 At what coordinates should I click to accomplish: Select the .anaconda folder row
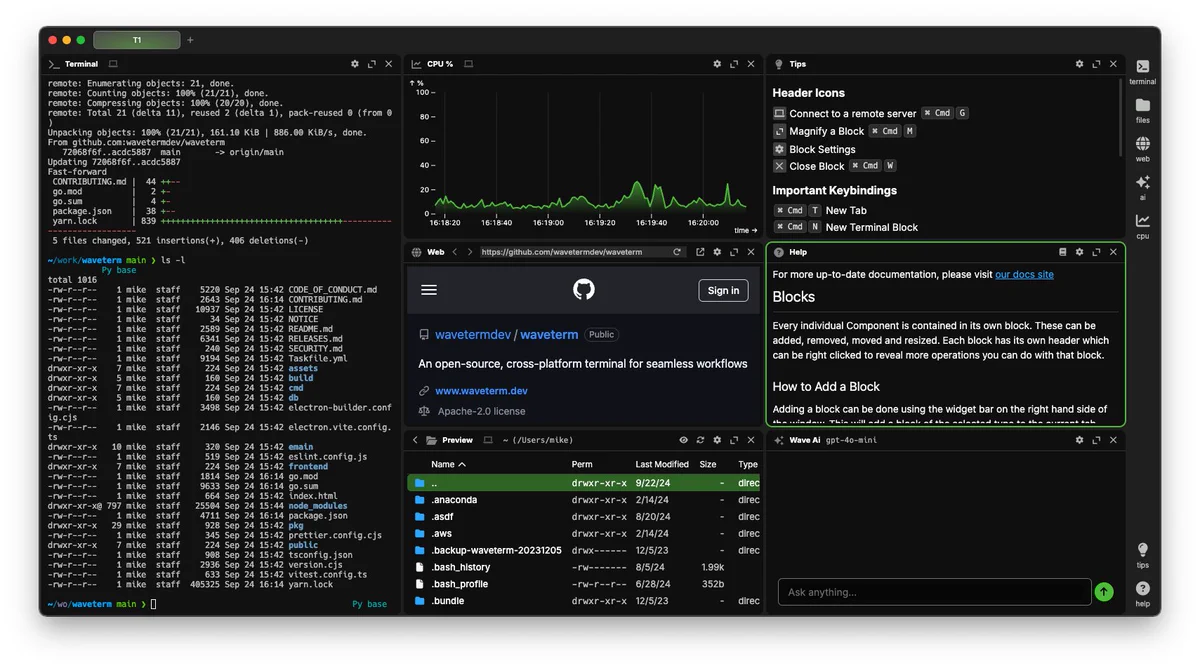pos(584,499)
